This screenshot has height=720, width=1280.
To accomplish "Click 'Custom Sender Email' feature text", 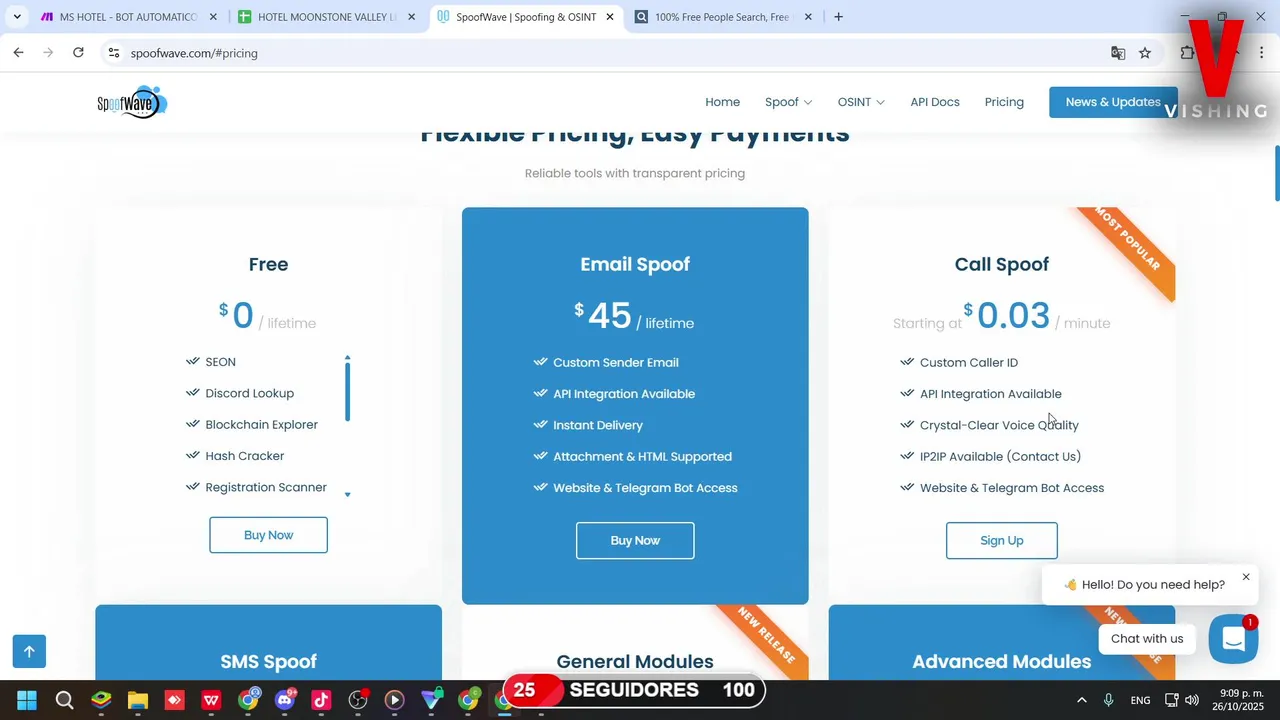I will click(615, 362).
